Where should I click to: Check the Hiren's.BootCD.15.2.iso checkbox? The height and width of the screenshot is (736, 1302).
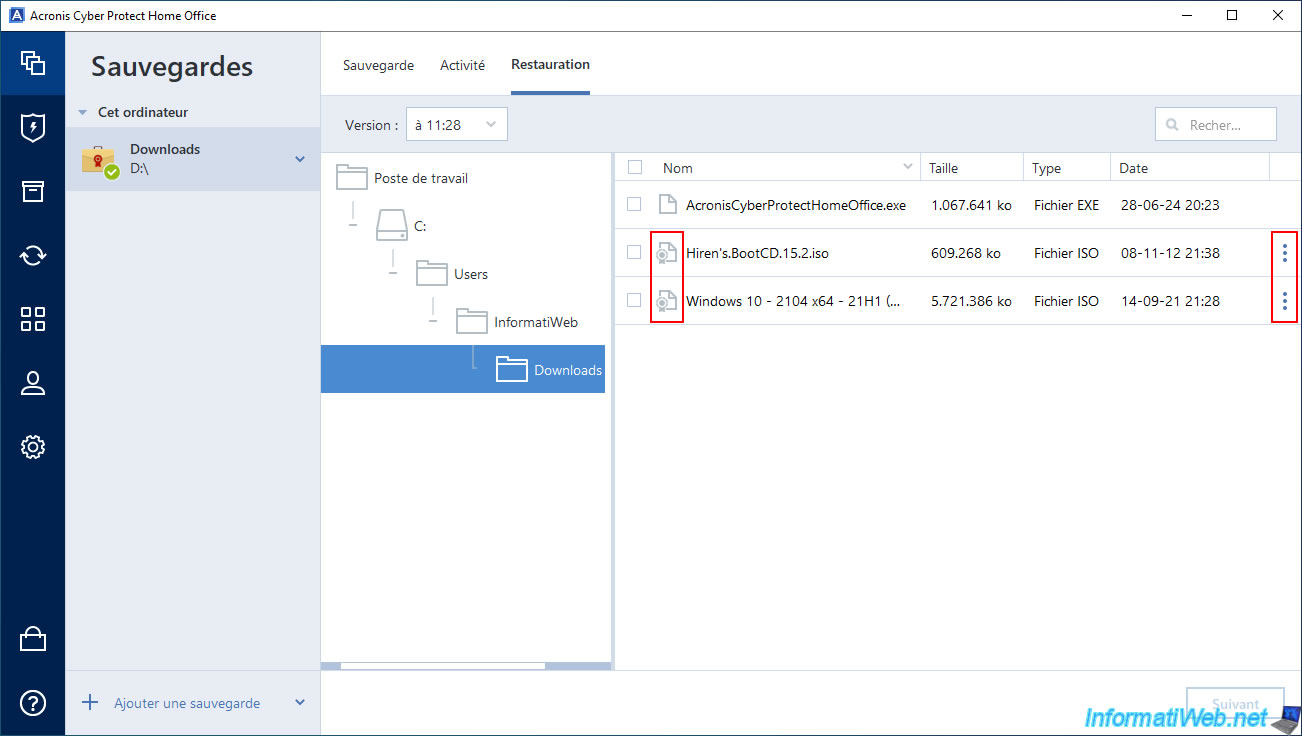pos(634,252)
